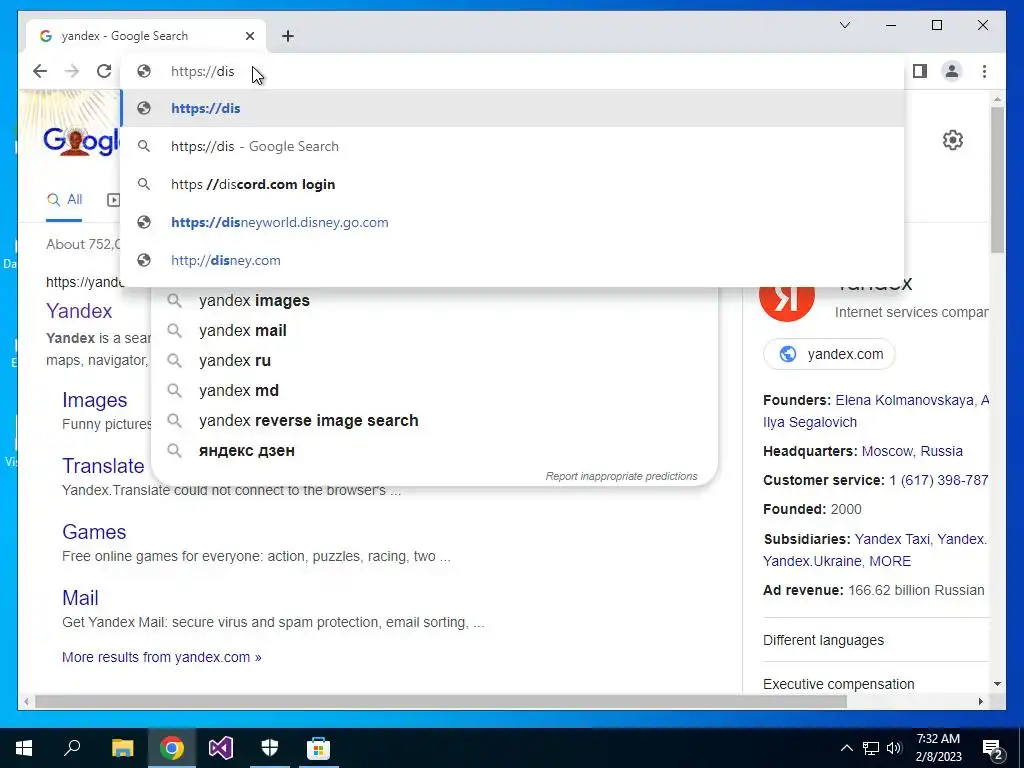
Task: Open the Translate sitelink
Action: click(x=103, y=466)
